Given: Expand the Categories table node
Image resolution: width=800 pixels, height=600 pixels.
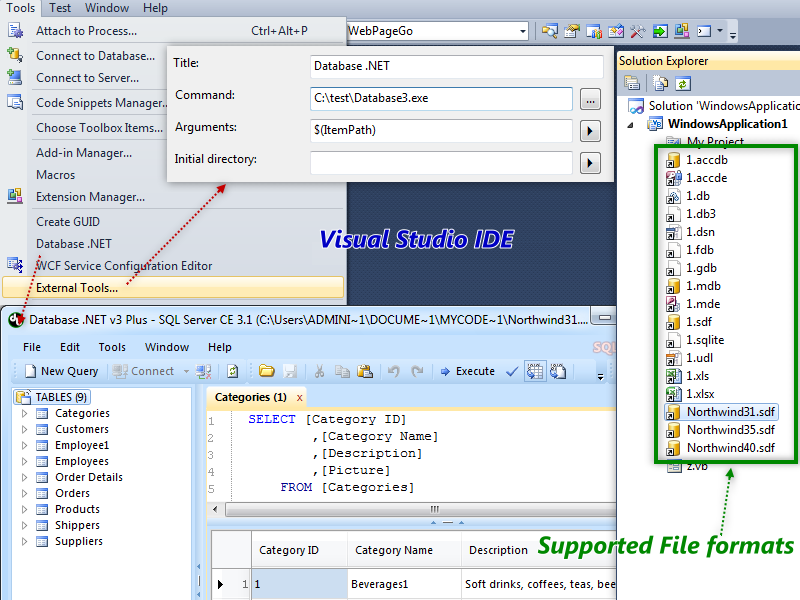Looking at the screenshot, I should click(x=24, y=413).
